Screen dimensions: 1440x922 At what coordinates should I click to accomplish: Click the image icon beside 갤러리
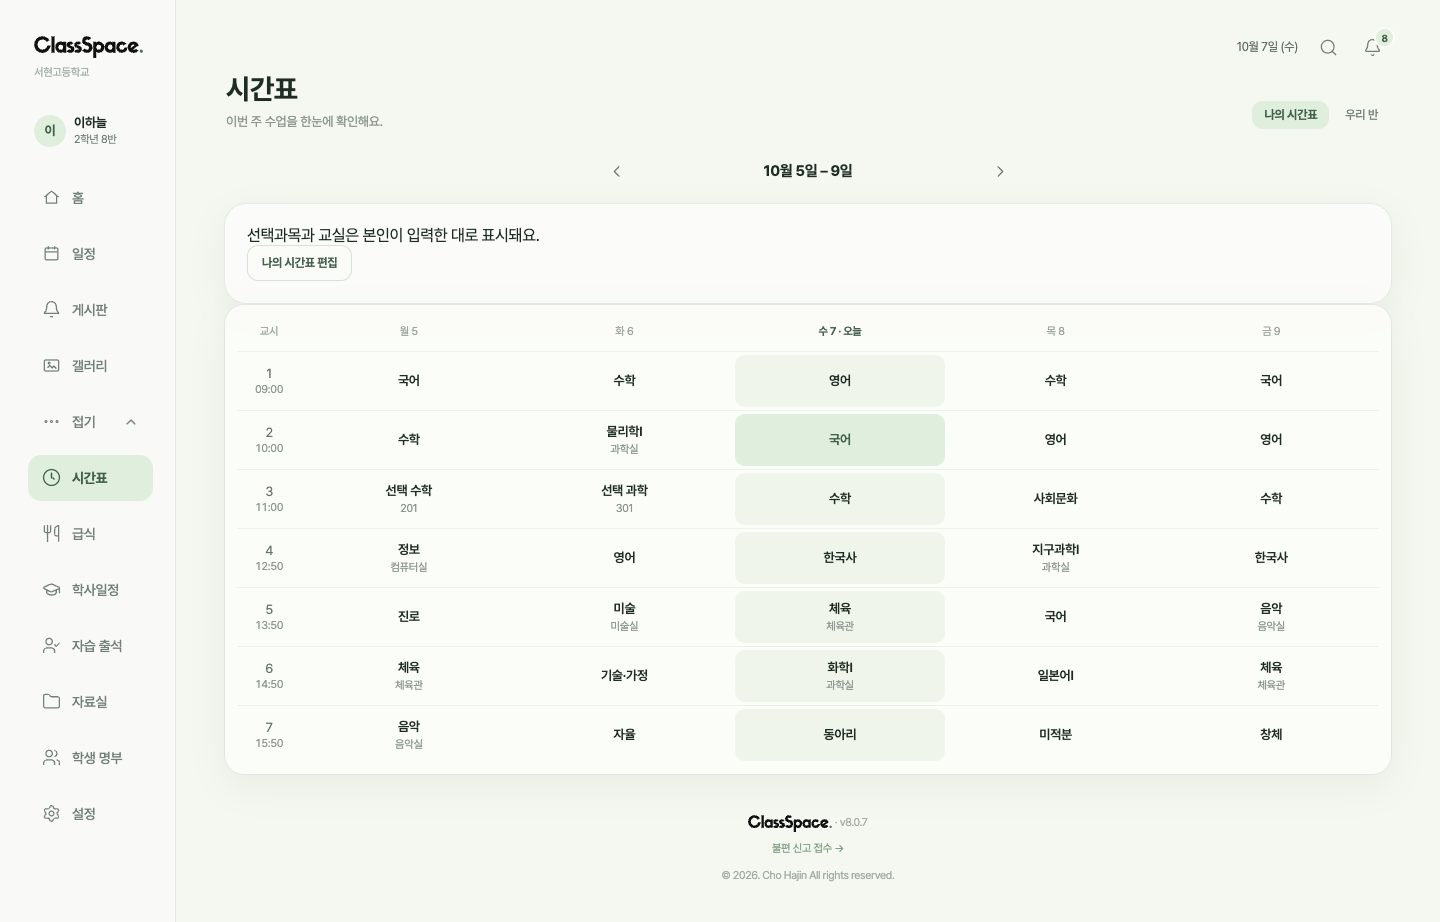tap(51, 365)
